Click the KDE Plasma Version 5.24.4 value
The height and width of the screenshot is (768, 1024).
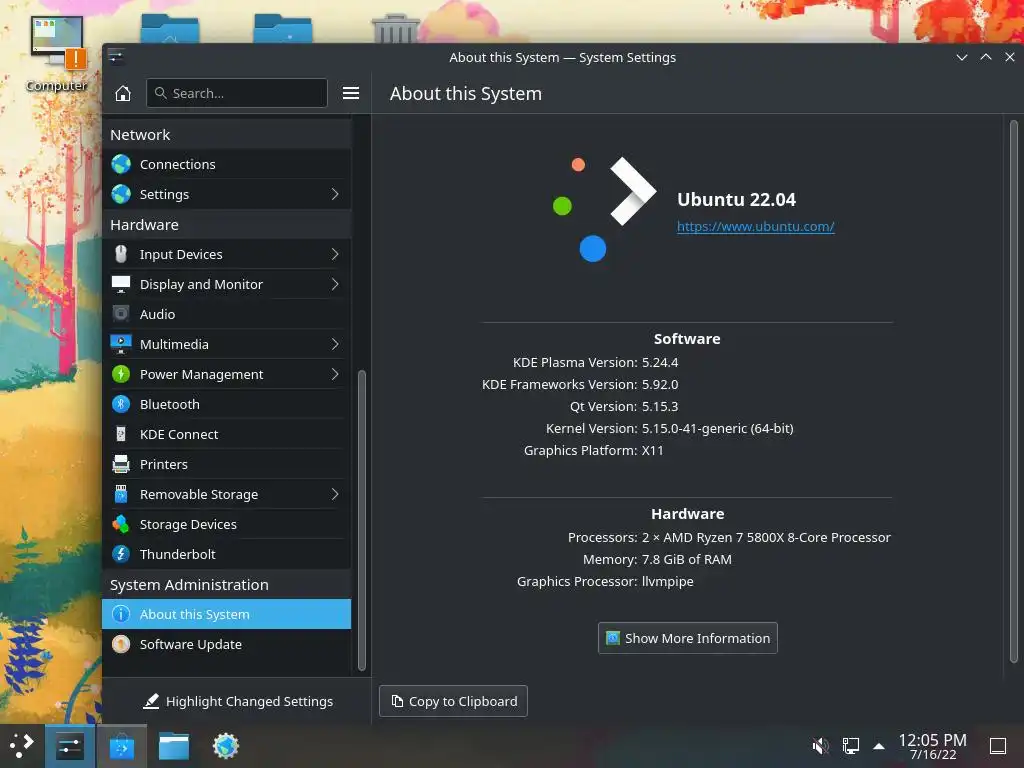click(660, 362)
